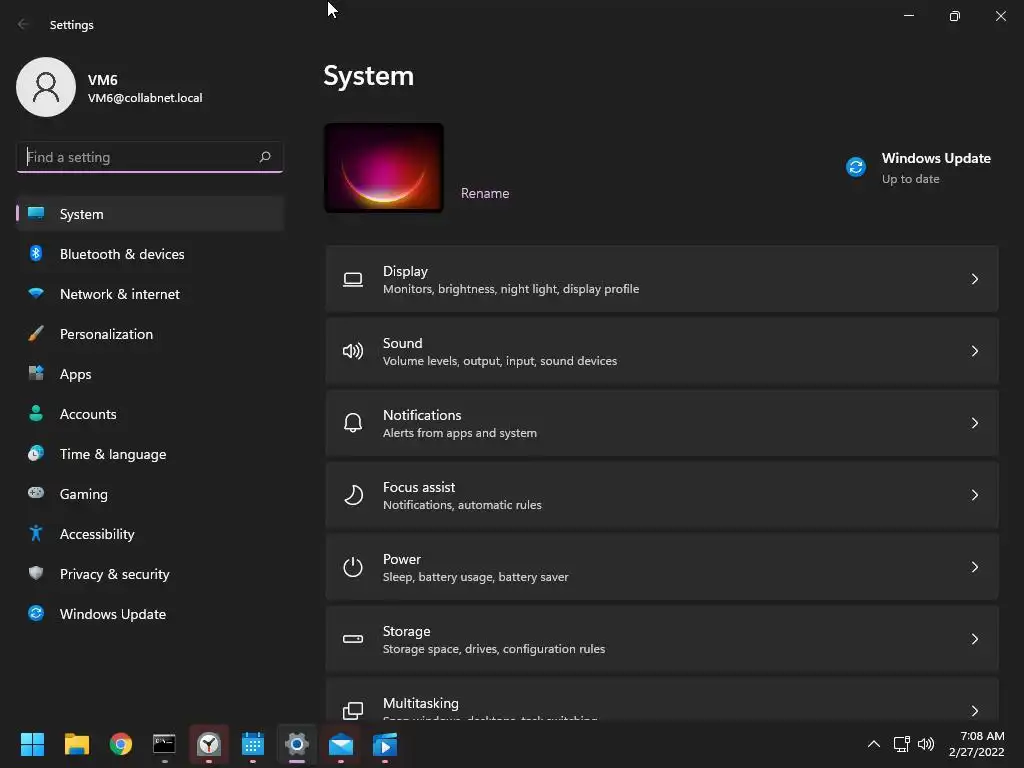
Task: Open File Explorer from taskbar
Action: 76,744
